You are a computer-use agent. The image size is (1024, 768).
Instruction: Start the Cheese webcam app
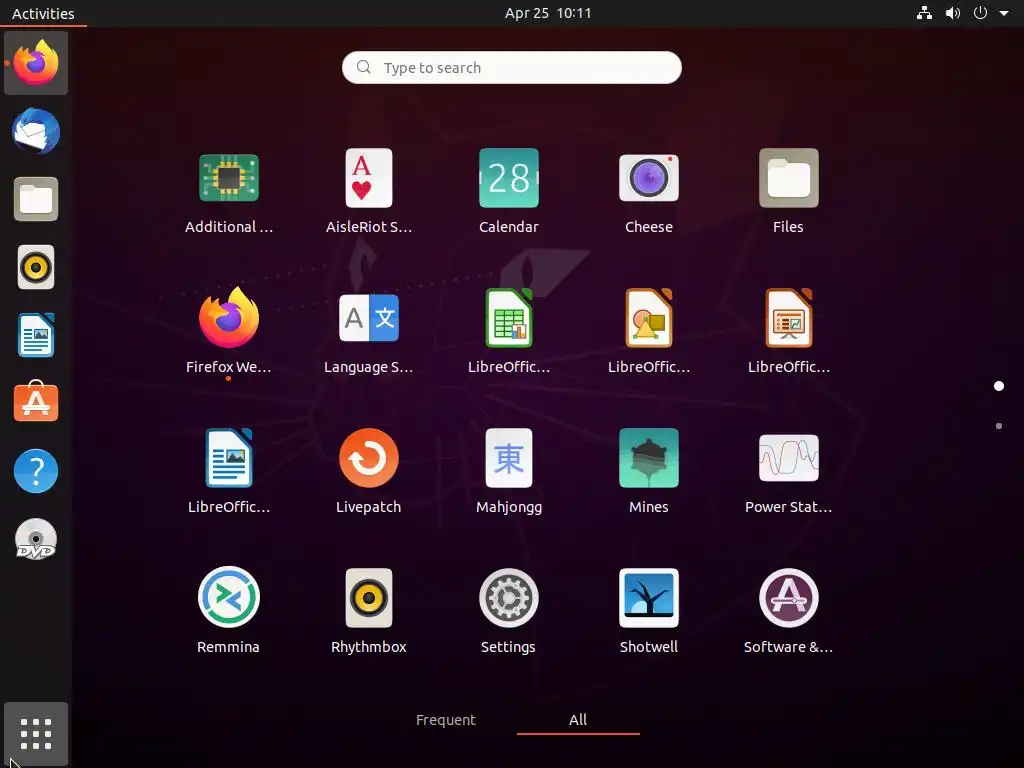(648, 178)
